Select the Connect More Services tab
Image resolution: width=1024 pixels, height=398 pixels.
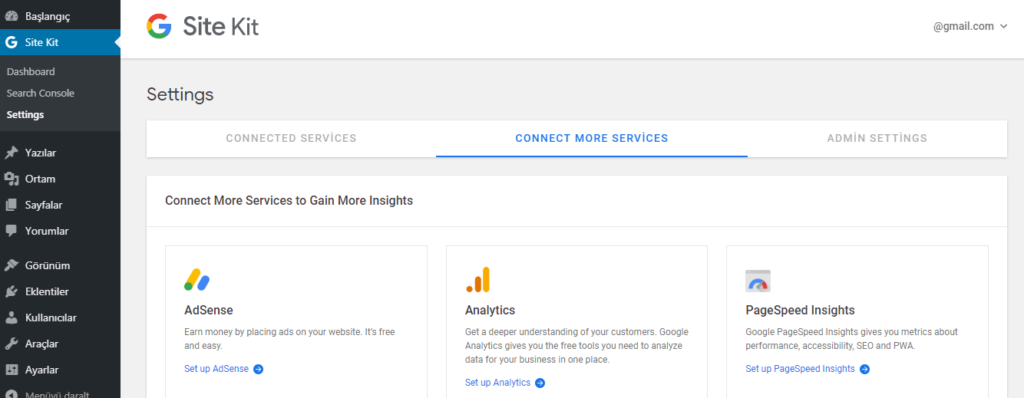click(x=592, y=139)
